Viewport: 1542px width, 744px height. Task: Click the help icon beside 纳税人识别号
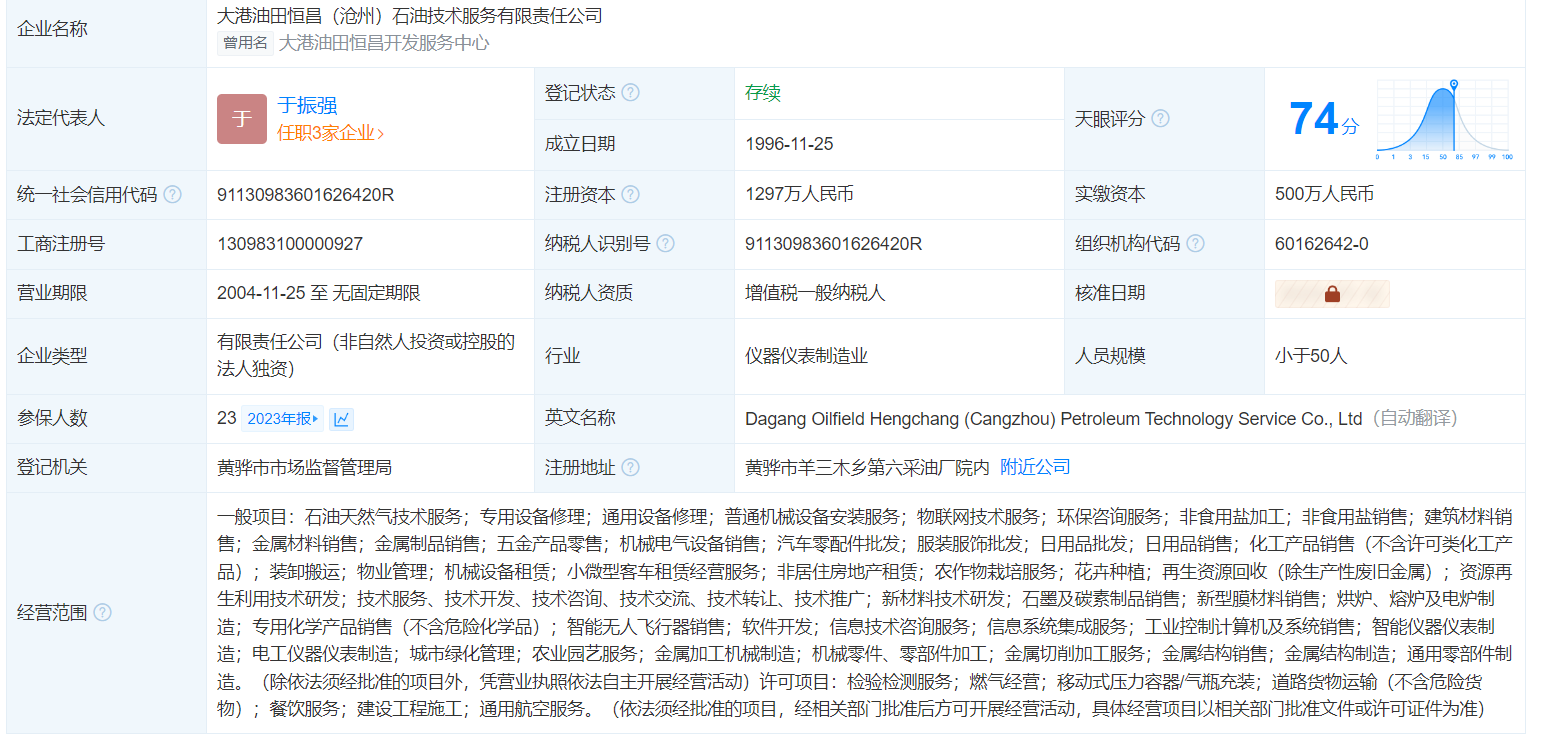click(665, 243)
